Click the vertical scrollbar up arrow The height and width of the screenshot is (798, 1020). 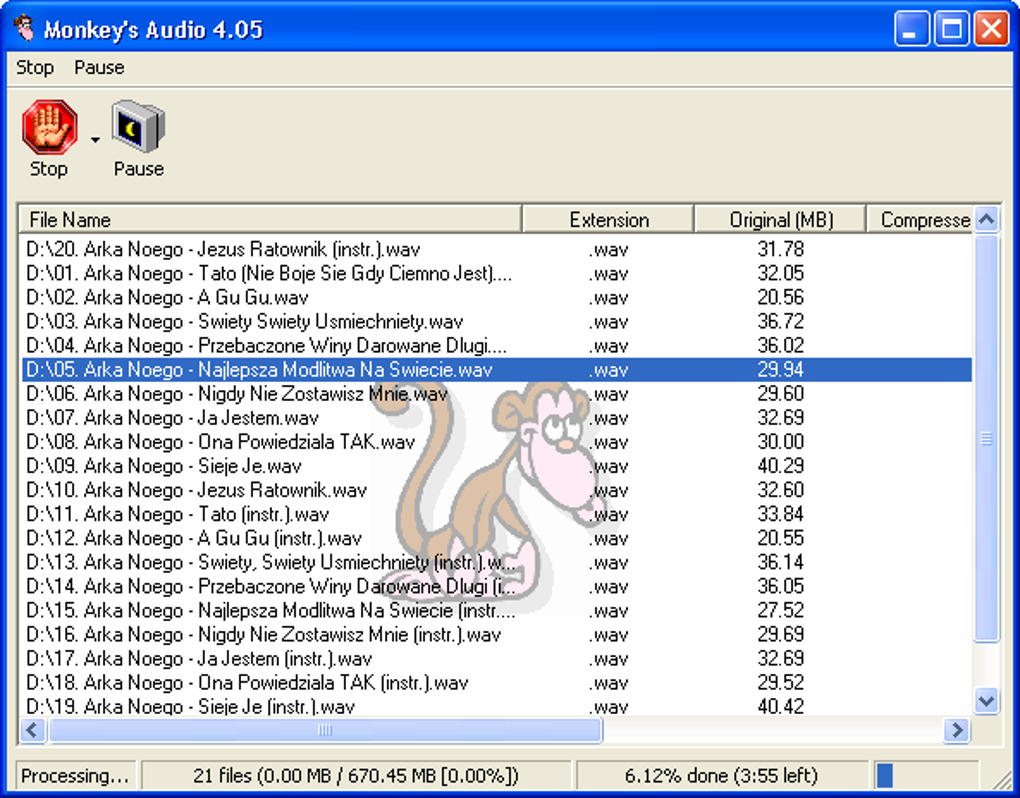[x=987, y=219]
